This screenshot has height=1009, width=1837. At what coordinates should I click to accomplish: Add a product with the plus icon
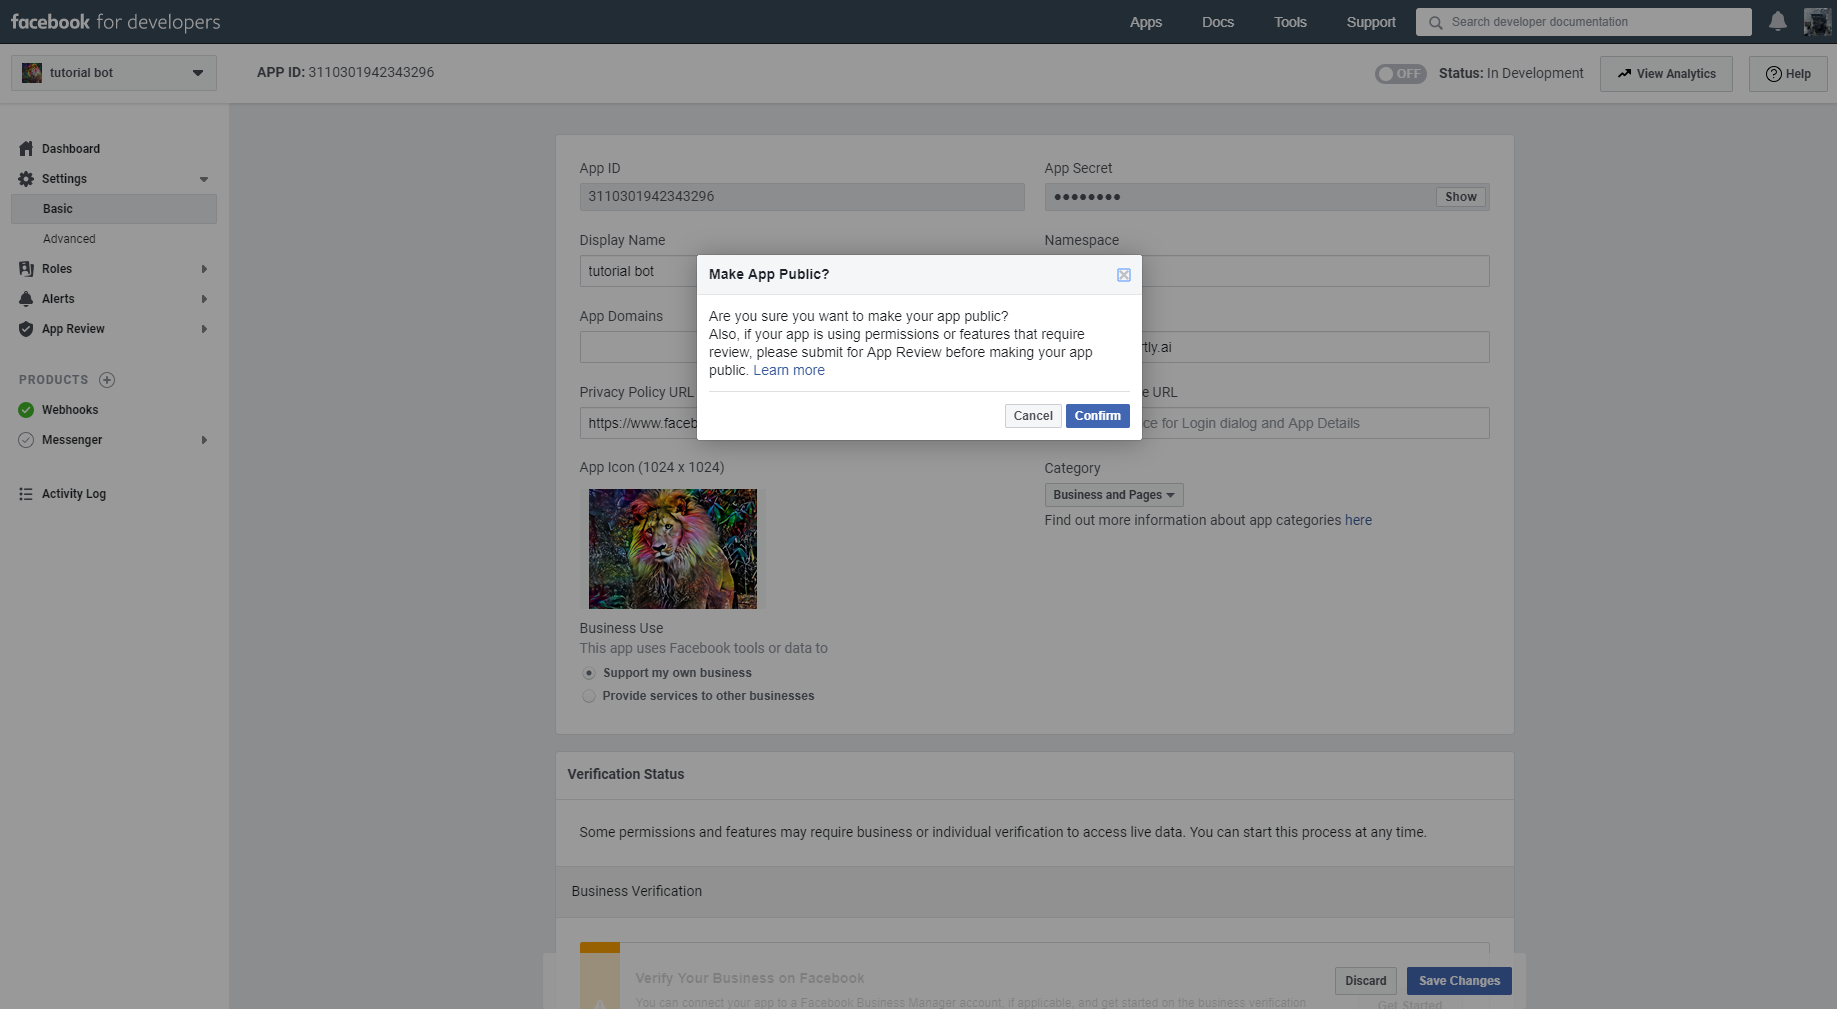107,379
